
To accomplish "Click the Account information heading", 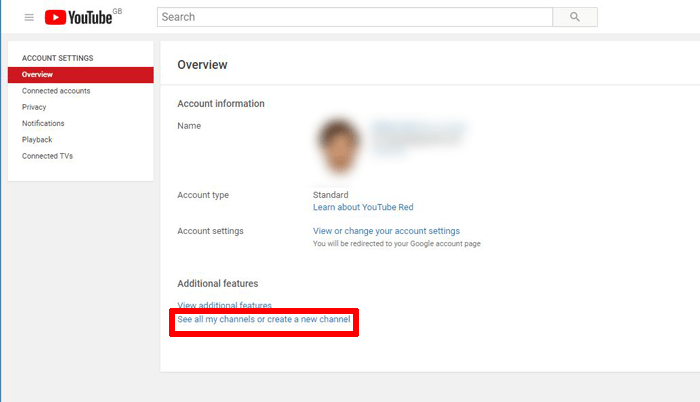I will point(221,104).
